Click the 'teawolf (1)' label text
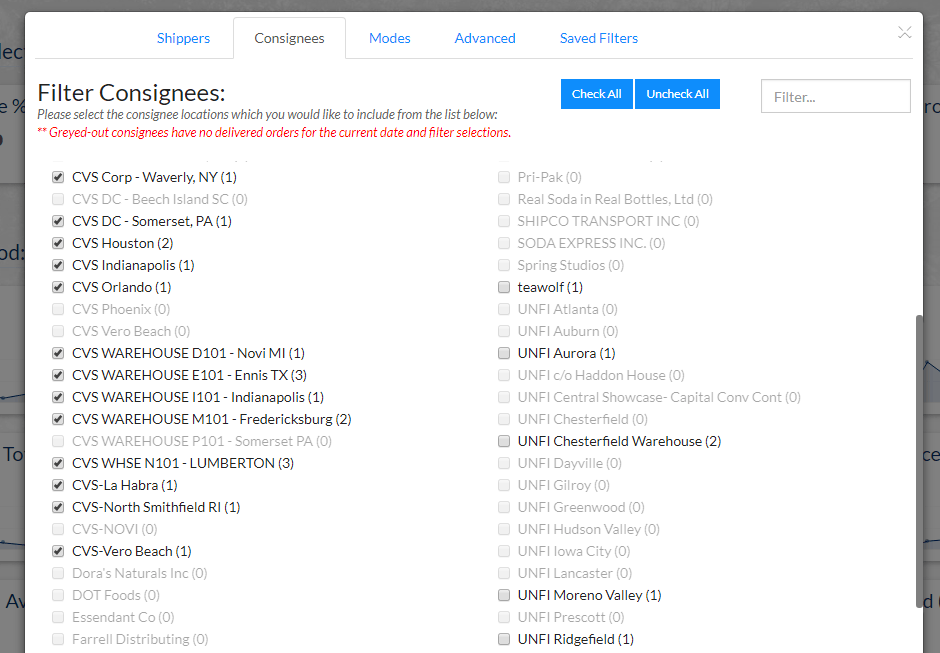The image size is (940, 653). click(x=550, y=287)
